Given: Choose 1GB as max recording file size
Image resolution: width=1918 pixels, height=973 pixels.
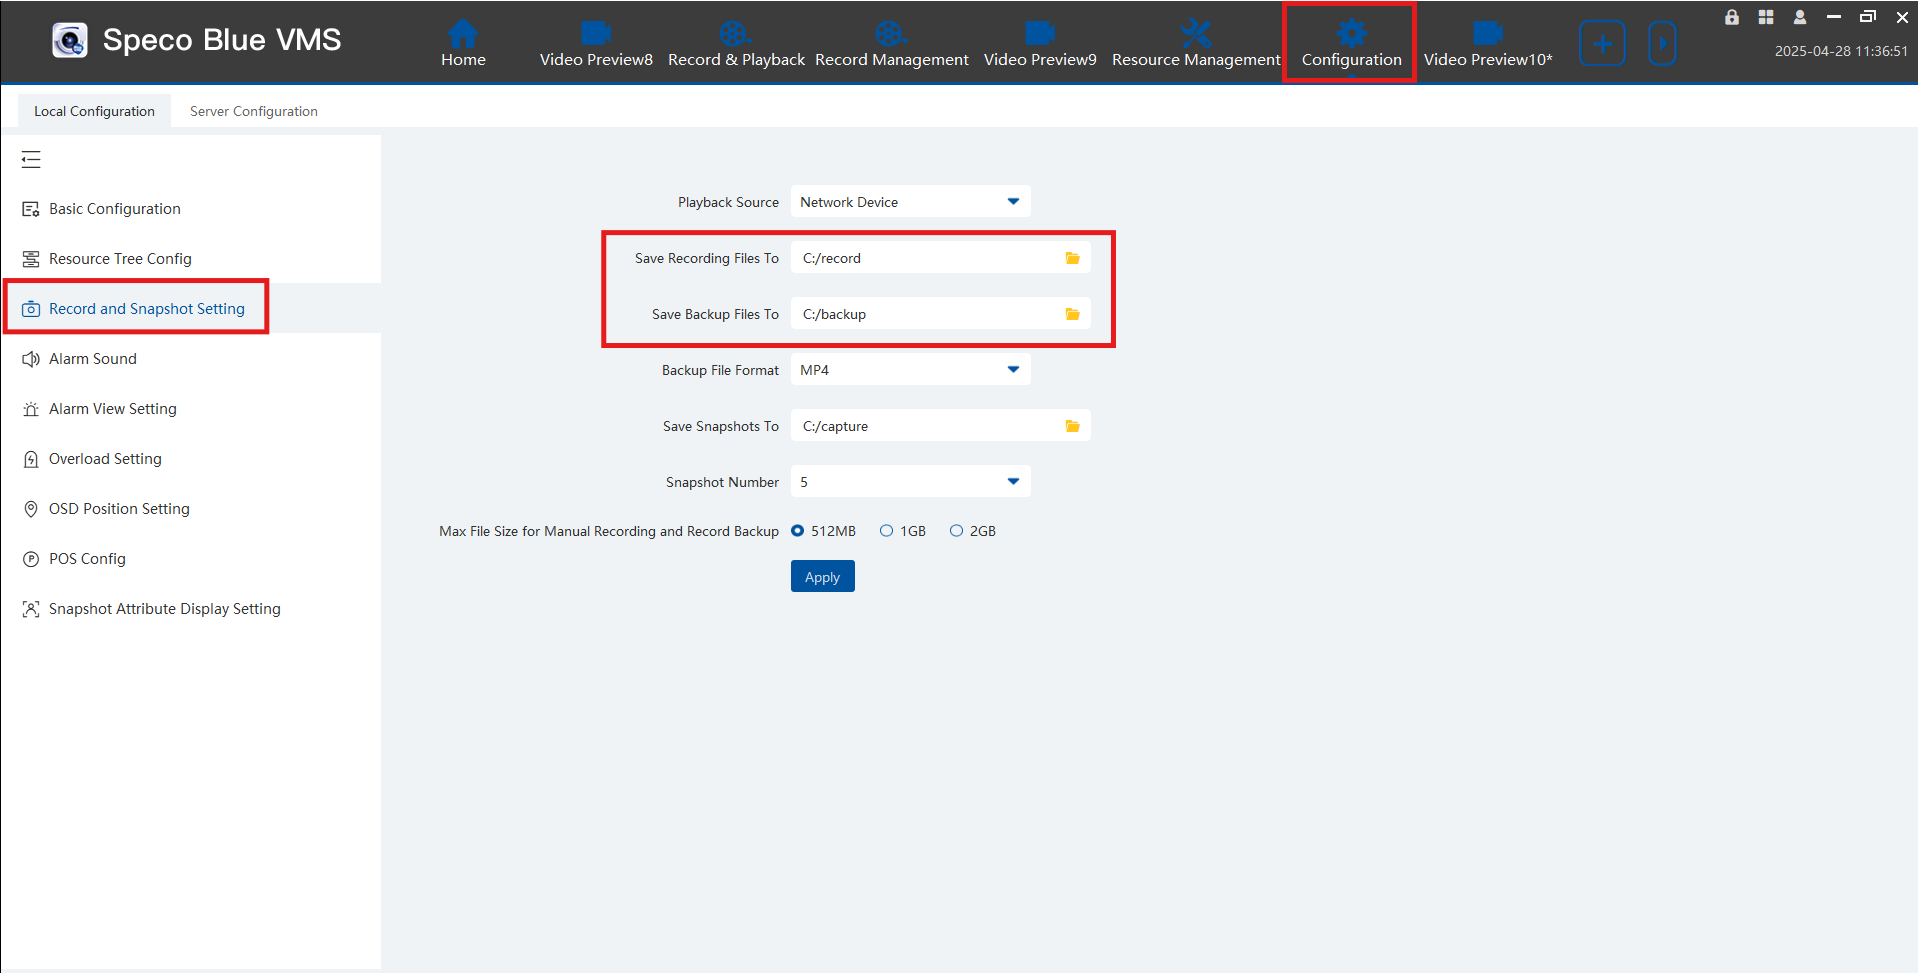Looking at the screenshot, I should 886,530.
